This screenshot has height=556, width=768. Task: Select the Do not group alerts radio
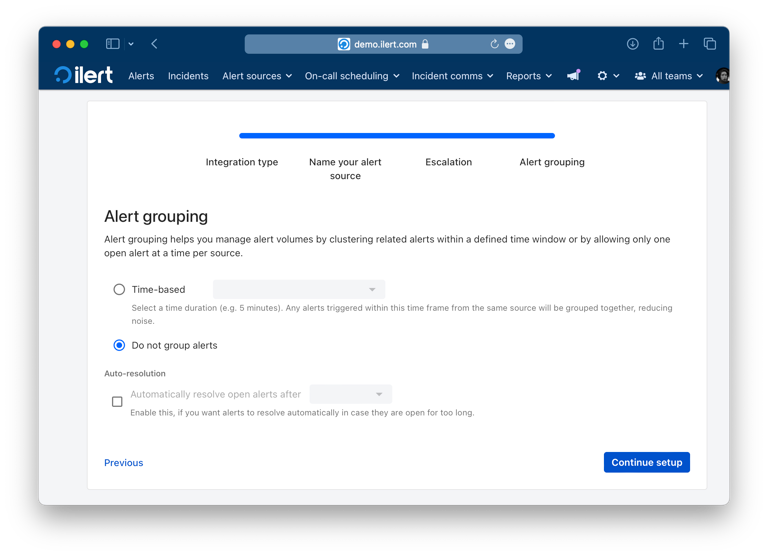(x=119, y=345)
